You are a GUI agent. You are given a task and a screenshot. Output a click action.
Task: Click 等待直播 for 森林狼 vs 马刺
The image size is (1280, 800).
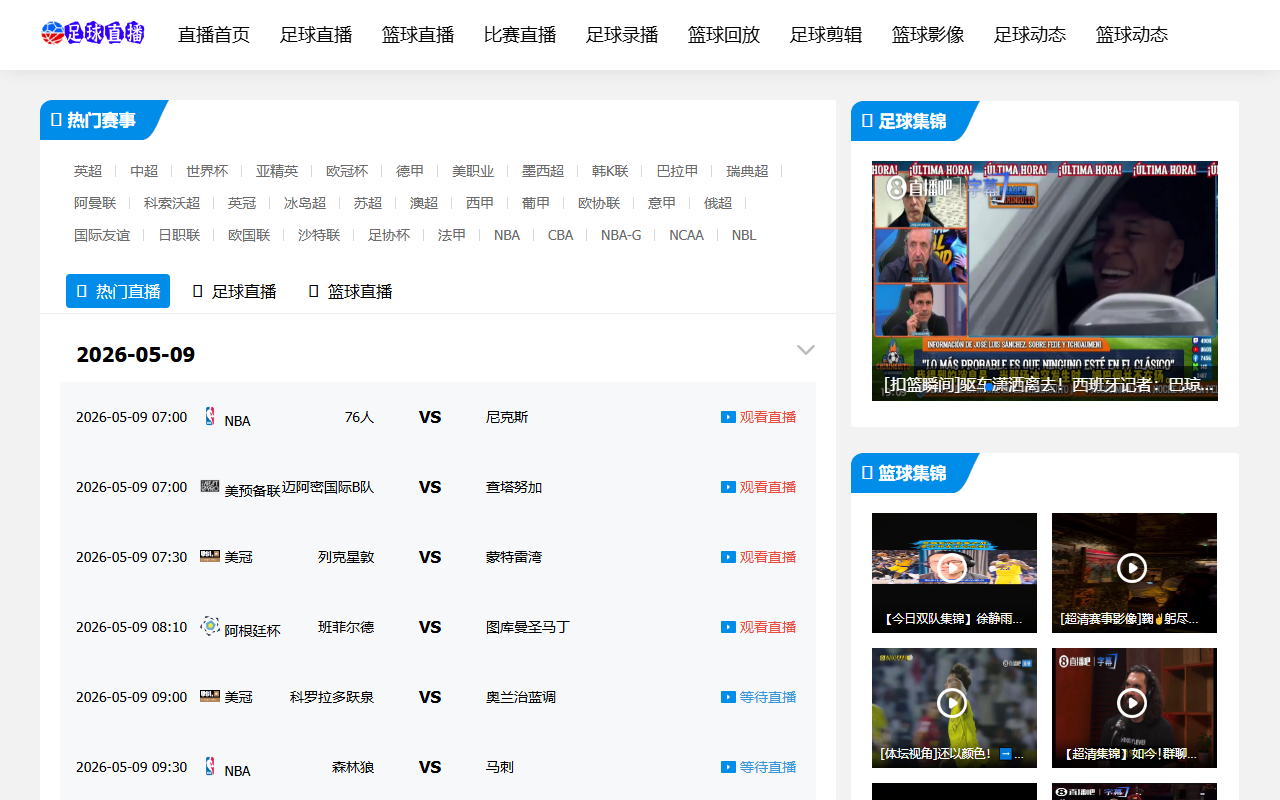click(768, 767)
